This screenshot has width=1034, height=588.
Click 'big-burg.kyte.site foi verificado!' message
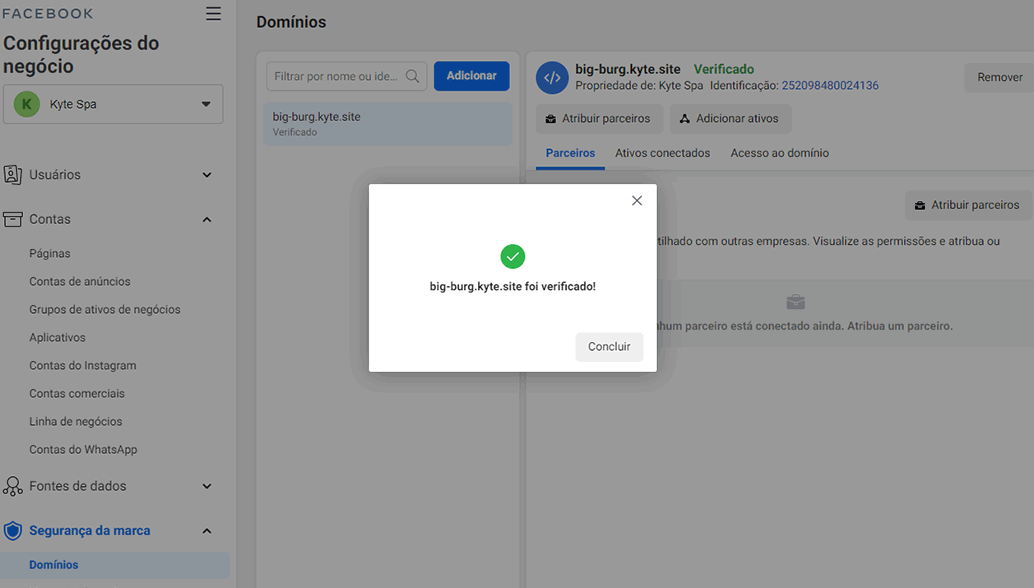point(512,287)
